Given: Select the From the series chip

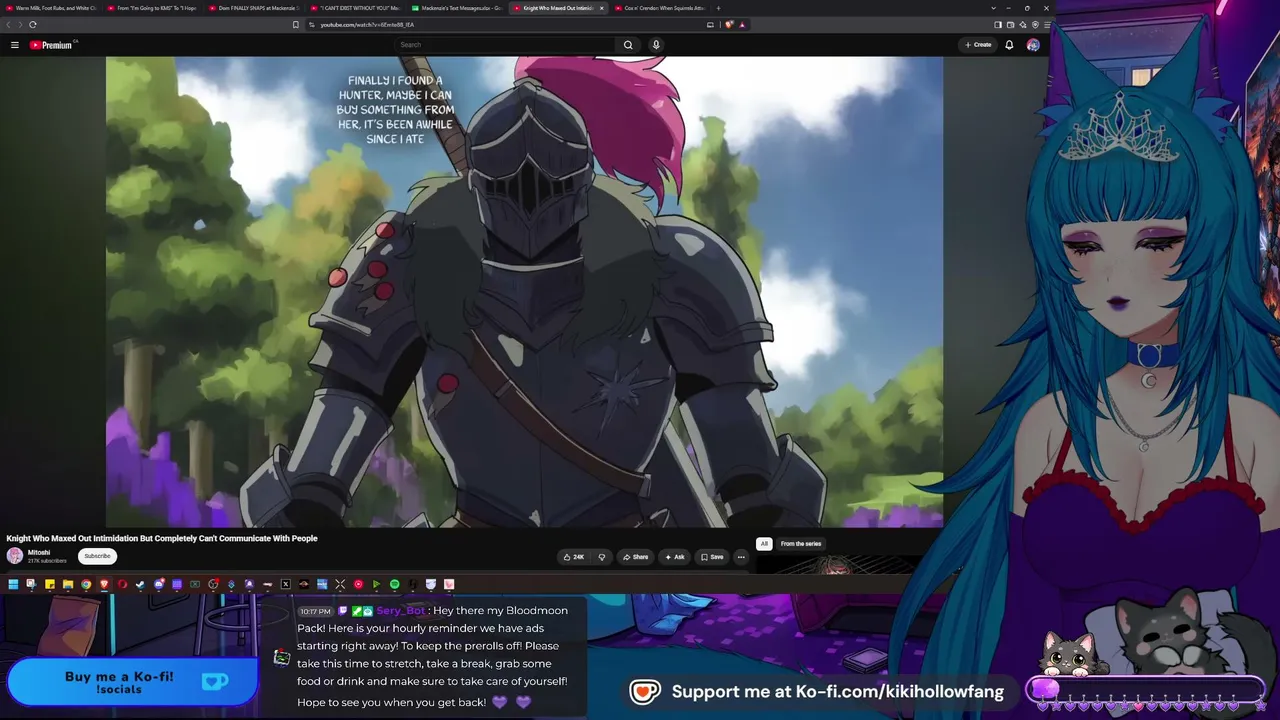Looking at the screenshot, I should click(801, 544).
